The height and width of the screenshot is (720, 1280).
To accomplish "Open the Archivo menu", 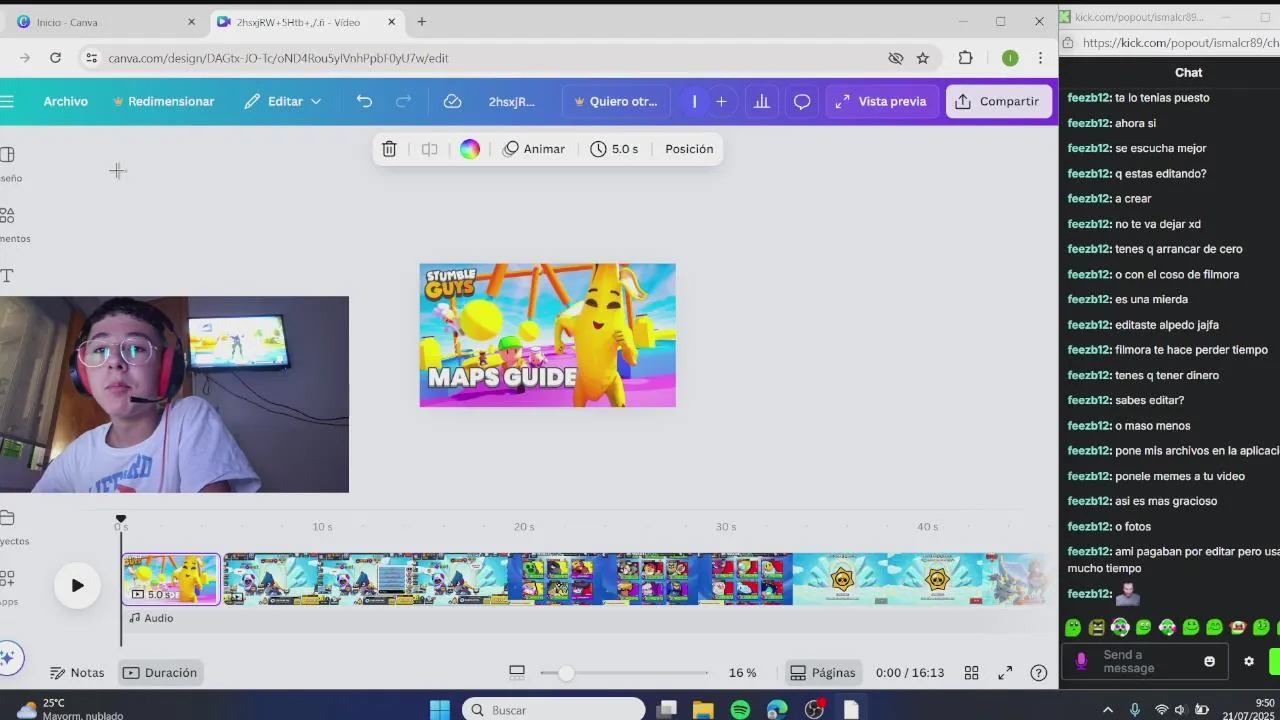I will 65,101.
